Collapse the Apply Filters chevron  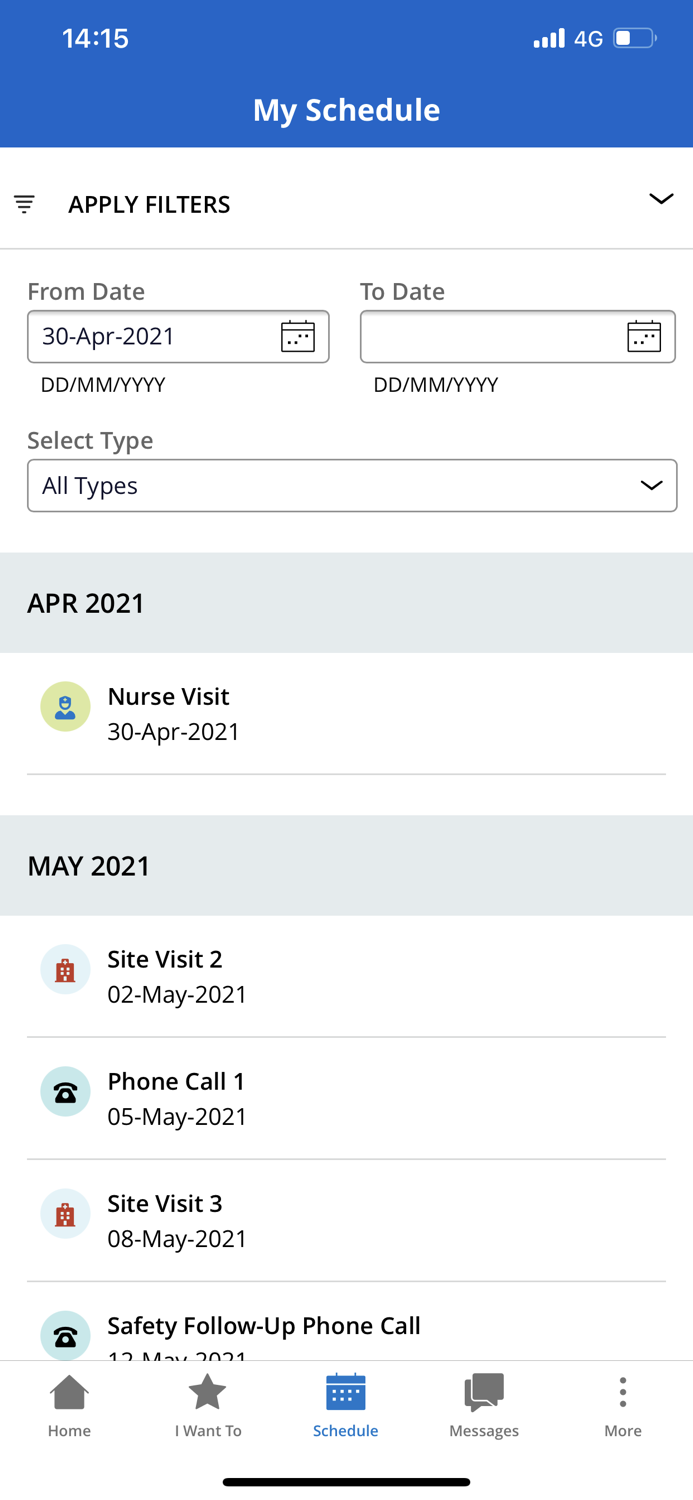coord(661,199)
